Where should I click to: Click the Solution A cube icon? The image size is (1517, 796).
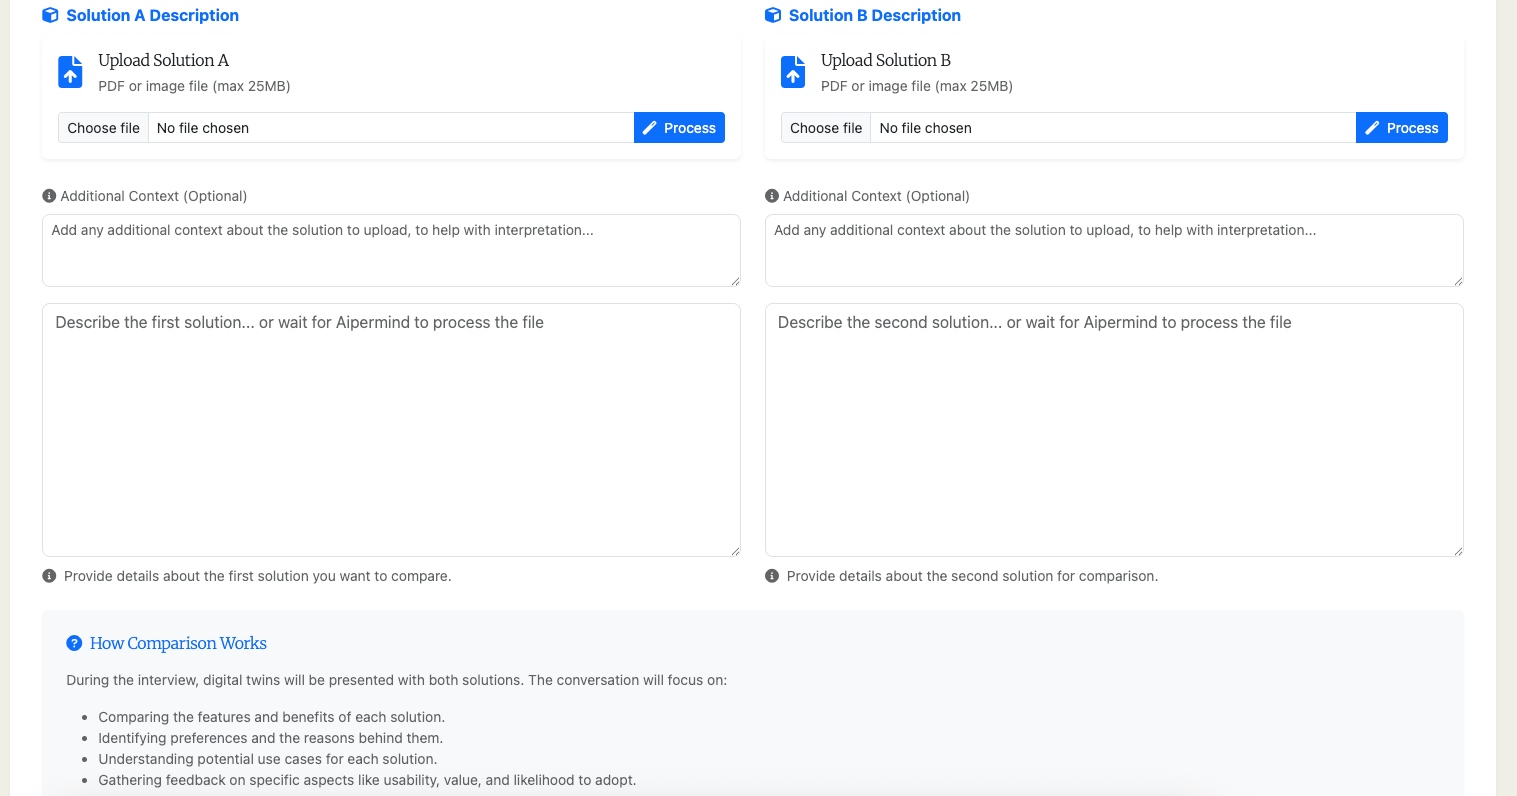tap(50, 15)
